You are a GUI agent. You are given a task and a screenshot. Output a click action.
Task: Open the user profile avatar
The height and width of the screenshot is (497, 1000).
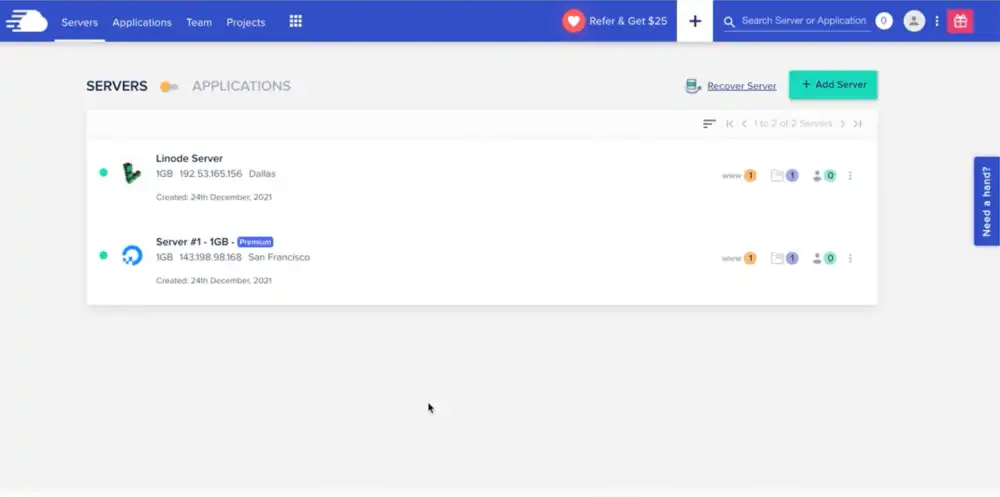click(914, 21)
